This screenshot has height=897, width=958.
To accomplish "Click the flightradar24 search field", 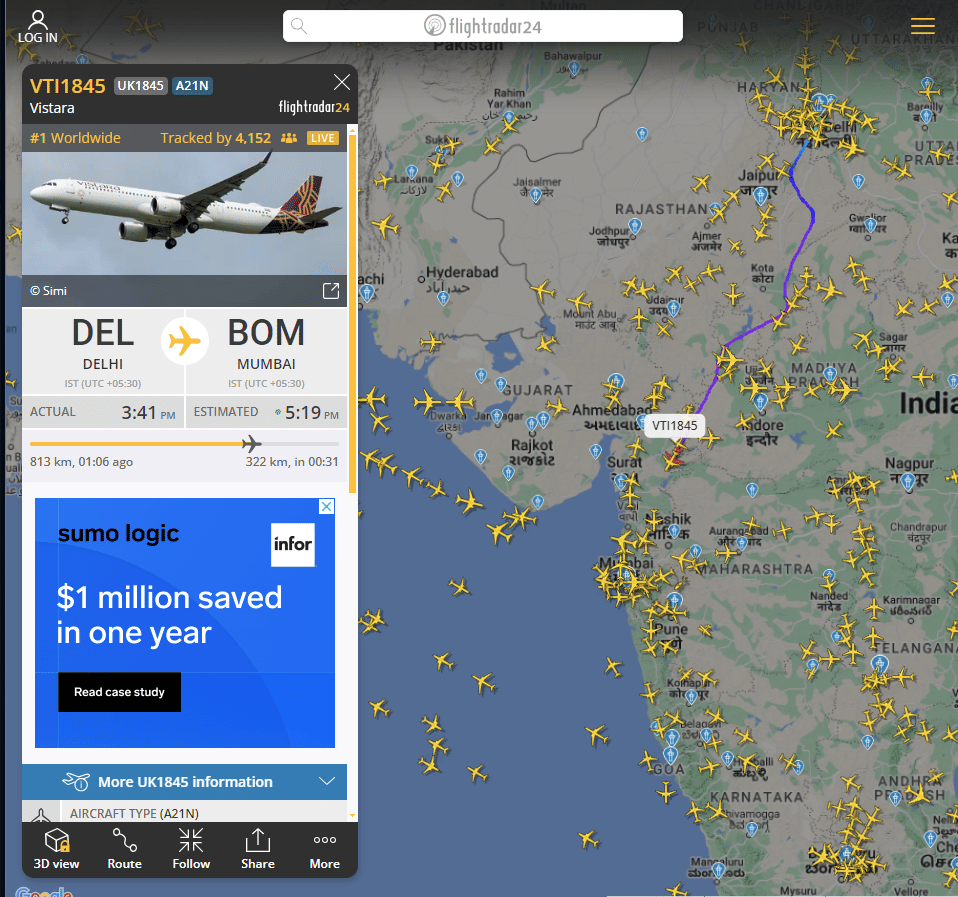I will tap(482, 26).
